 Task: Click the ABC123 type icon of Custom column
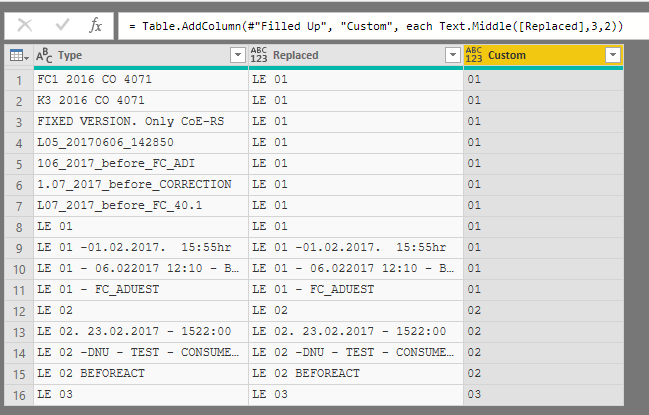(474, 55)
